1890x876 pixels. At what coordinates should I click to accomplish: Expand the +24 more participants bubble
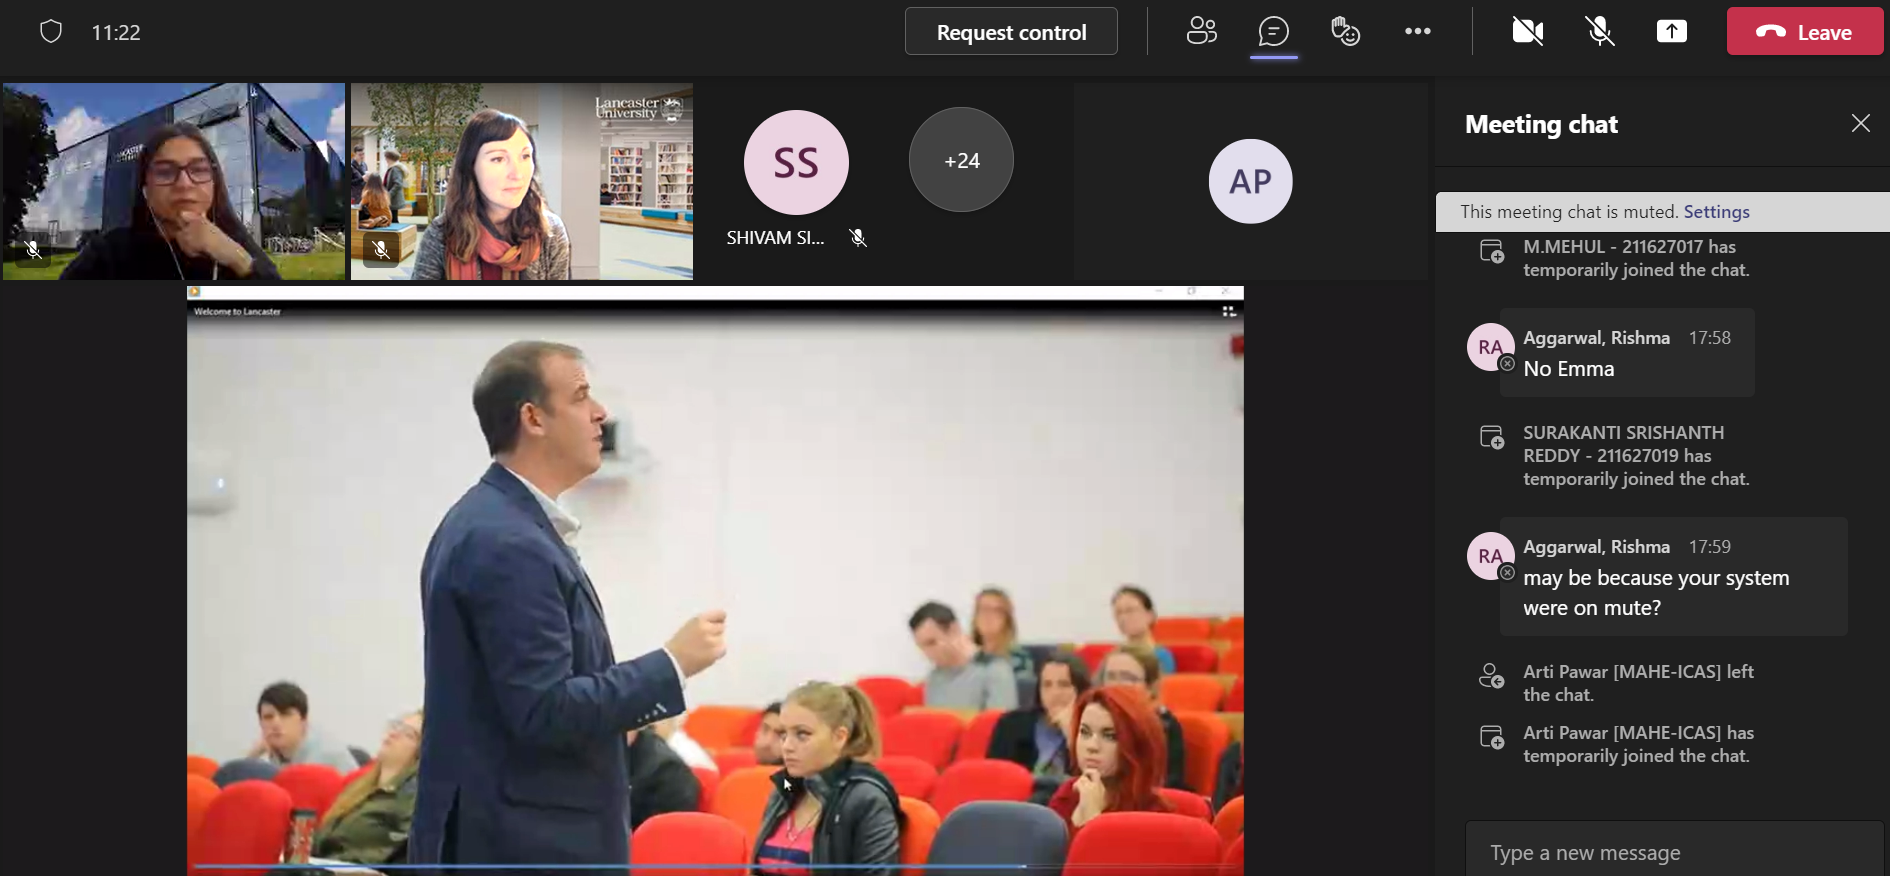pyautogui.click(x=961, y=160)
